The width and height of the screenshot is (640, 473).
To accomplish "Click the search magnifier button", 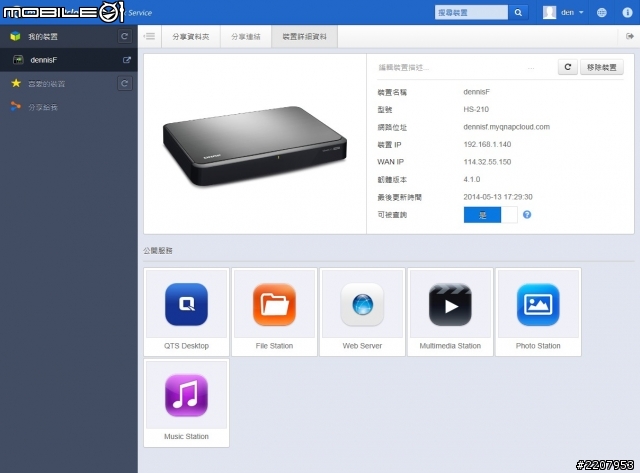I will pyautogui.click(x=518, y=13).
